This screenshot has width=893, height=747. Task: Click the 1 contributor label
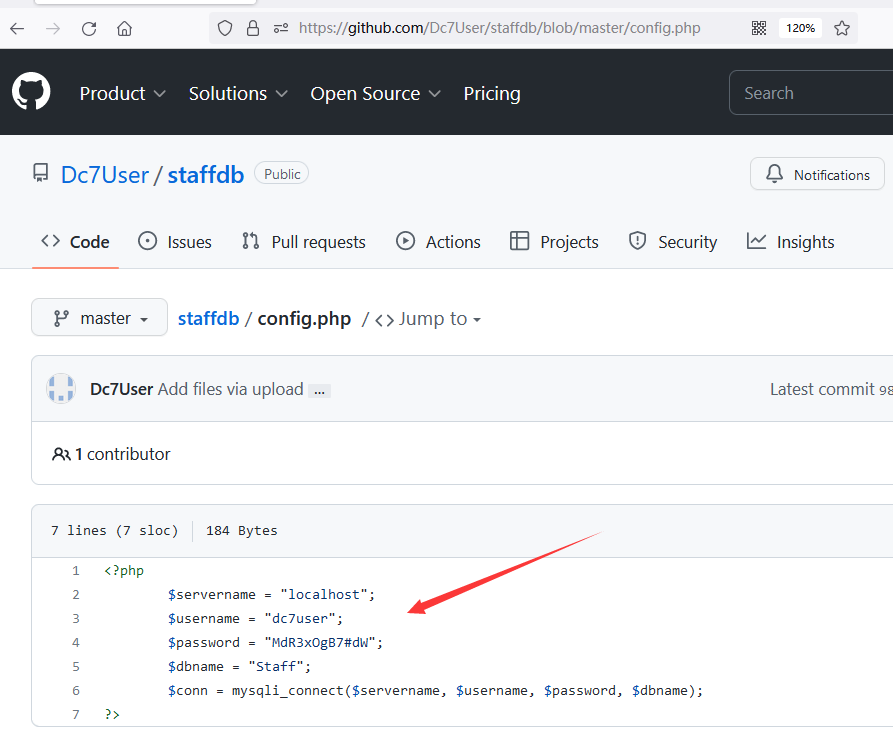122,454
